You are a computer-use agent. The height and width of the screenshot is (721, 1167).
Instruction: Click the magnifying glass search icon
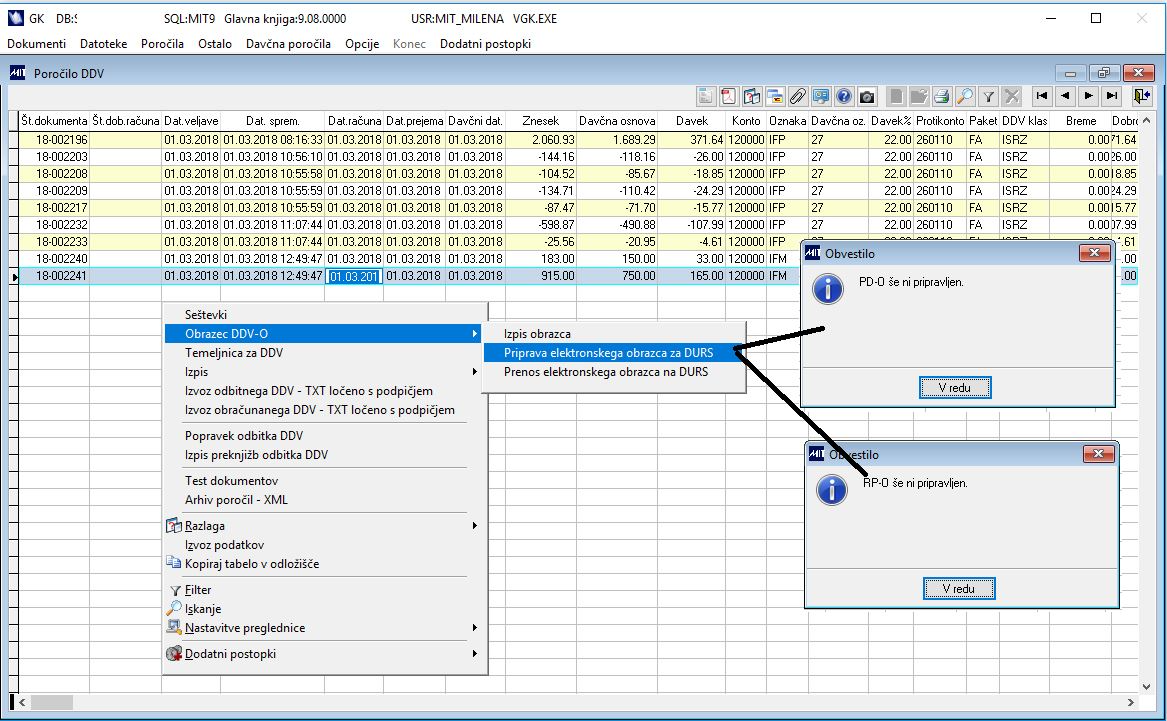(x=964, y=96)
